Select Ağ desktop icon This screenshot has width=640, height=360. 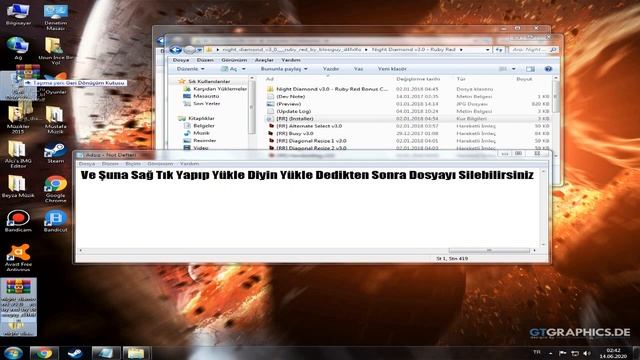pyautogui.click(x=18, y=49)
